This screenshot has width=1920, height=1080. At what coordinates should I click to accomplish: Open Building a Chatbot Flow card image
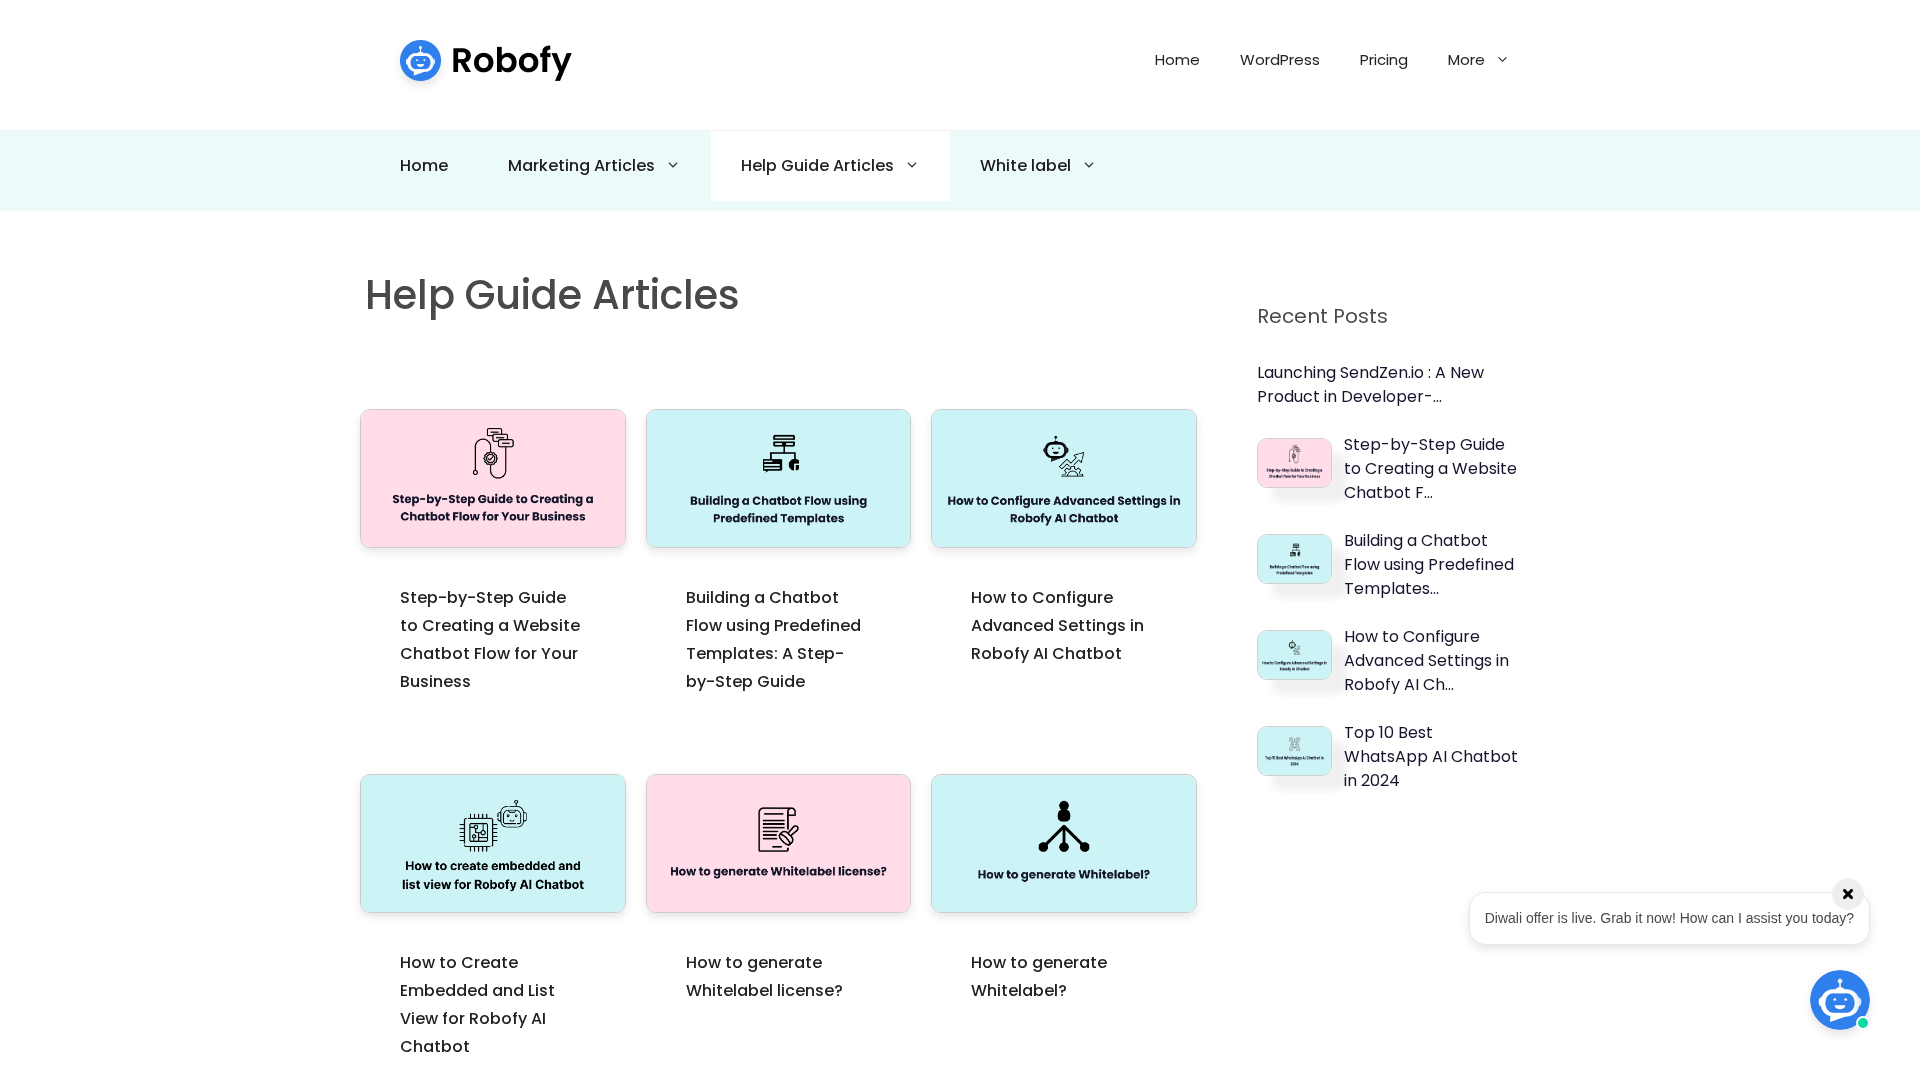point(778,478)
